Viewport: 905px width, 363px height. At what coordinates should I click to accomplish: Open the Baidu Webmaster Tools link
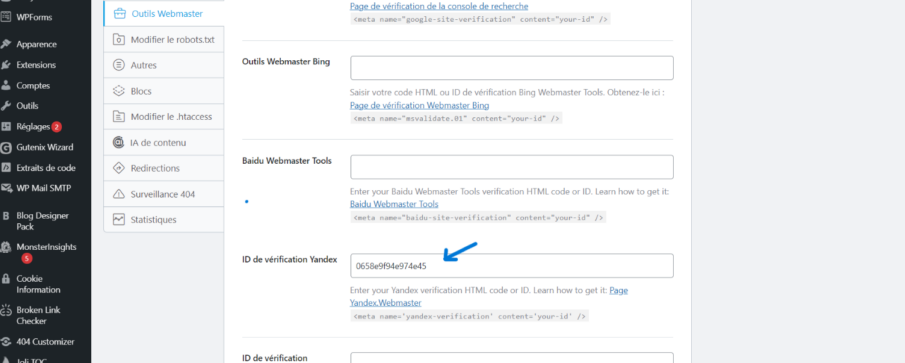pyautogui.click(x=394, y=204)
